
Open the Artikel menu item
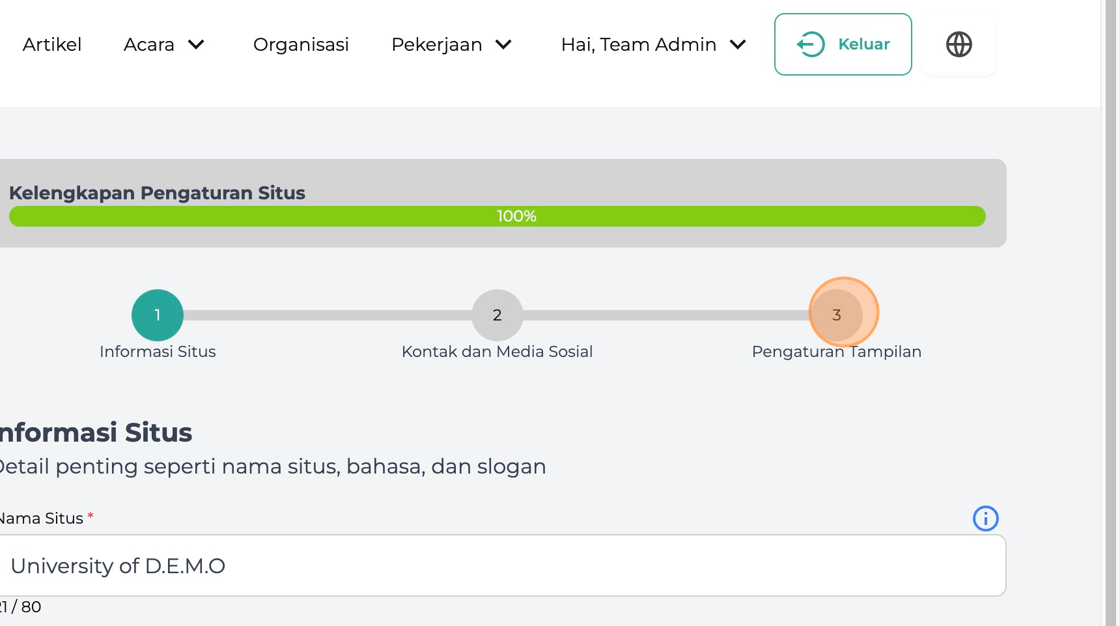point(52,44)
